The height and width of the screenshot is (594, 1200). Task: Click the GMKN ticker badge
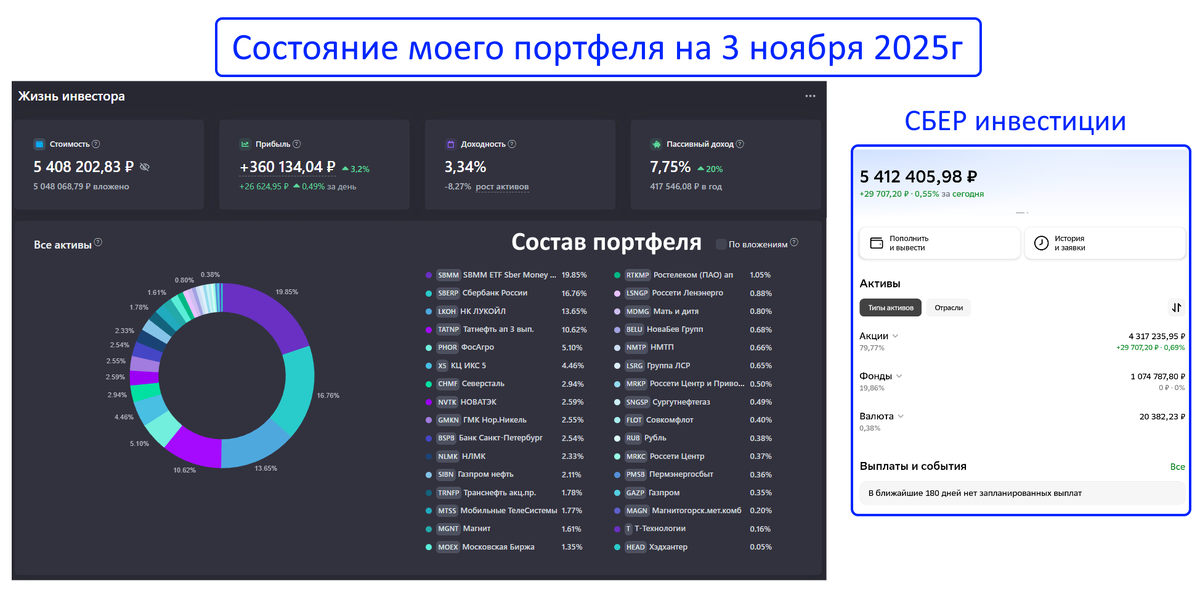[x=448, y=420]
